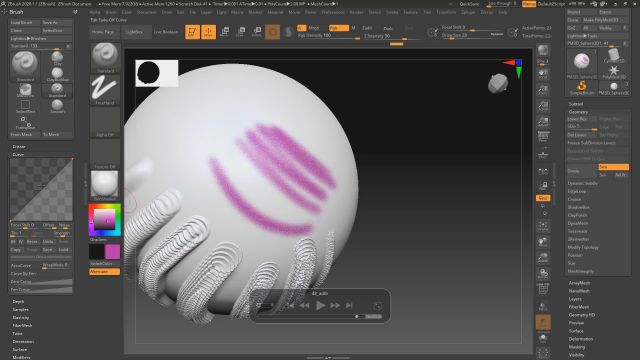Expand the Dynamic Subdiv section

tap(582, 184)
